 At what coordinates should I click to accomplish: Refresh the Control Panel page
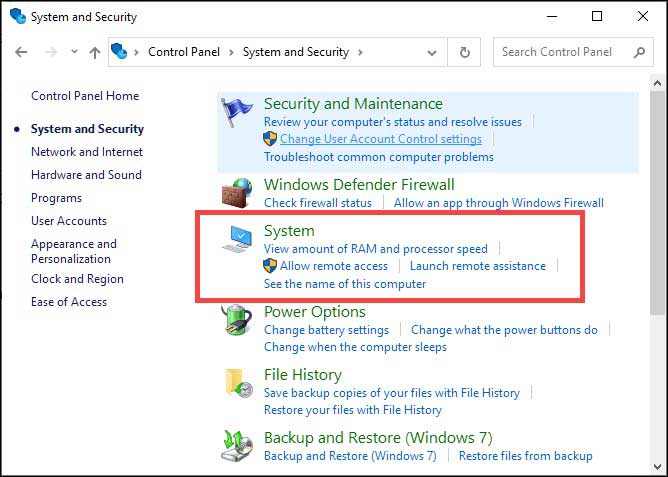click(x=464, y=52)
